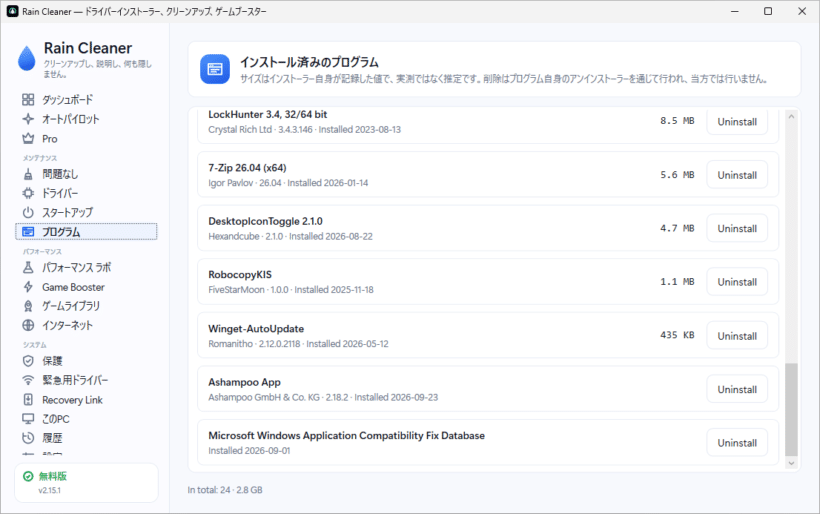Click the scrollbar up arrow
820x514 pixels.
pos(791,117)
